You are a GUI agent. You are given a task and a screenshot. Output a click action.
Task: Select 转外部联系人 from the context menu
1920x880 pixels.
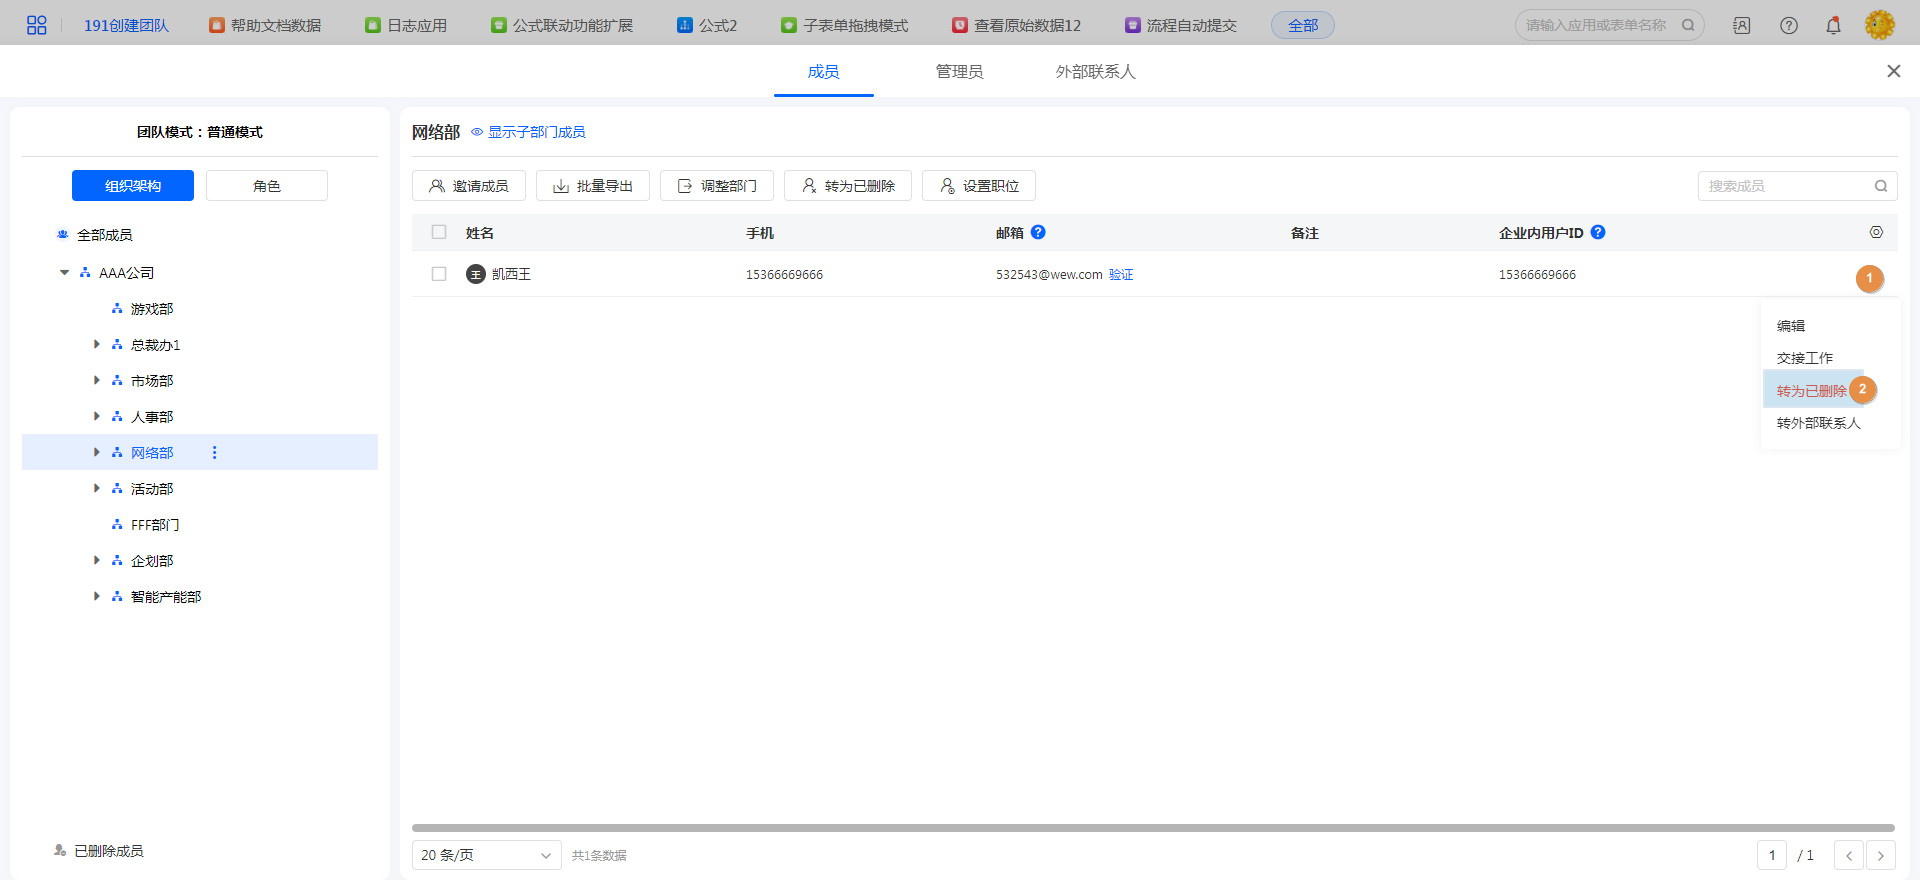[x=1818, y=423]
